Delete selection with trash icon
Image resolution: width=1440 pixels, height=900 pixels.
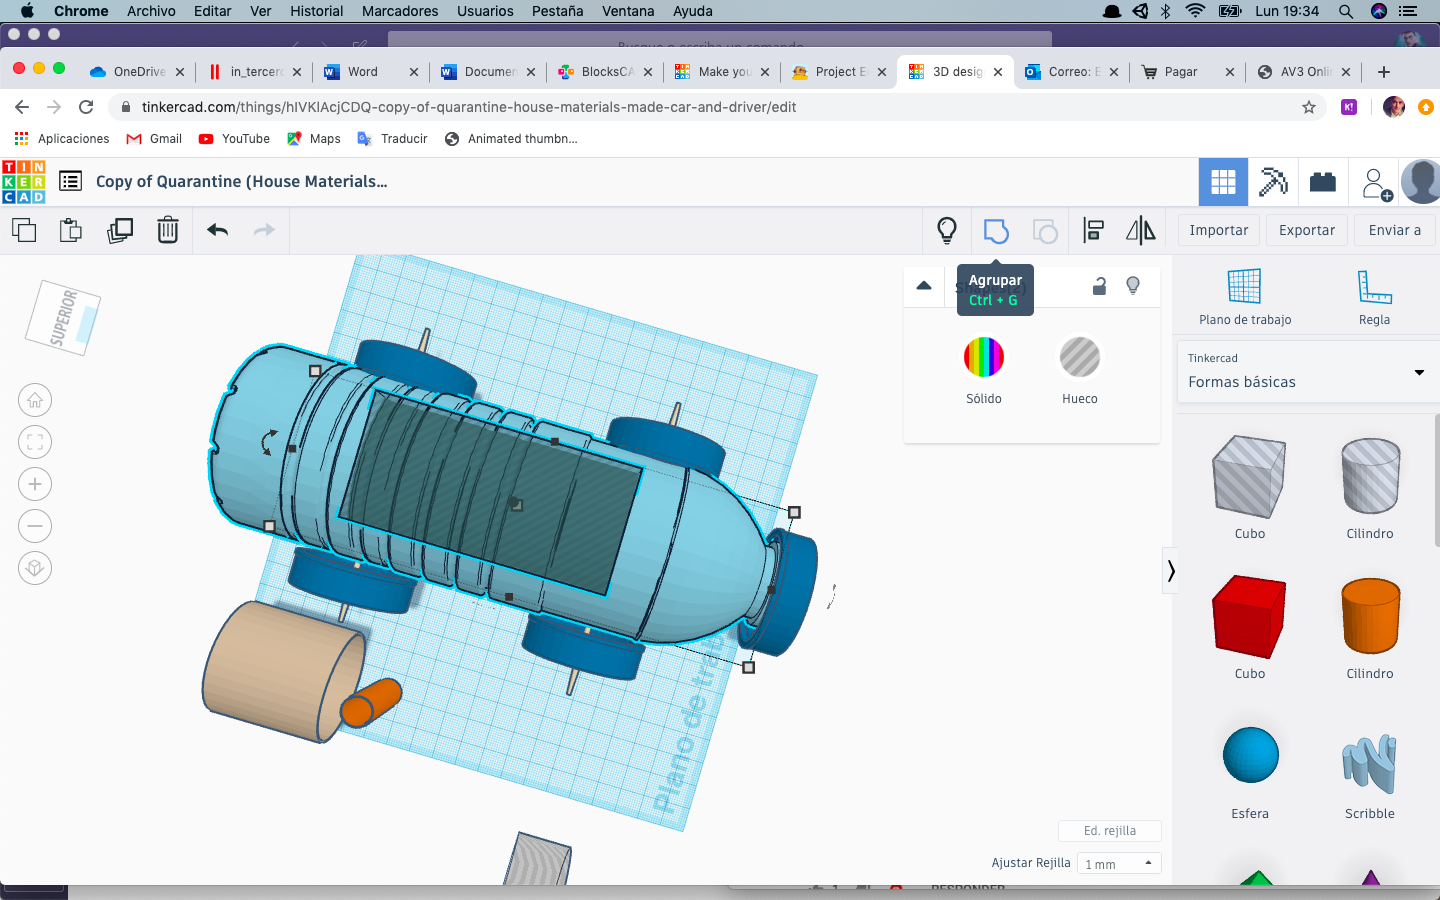[168, 230]
